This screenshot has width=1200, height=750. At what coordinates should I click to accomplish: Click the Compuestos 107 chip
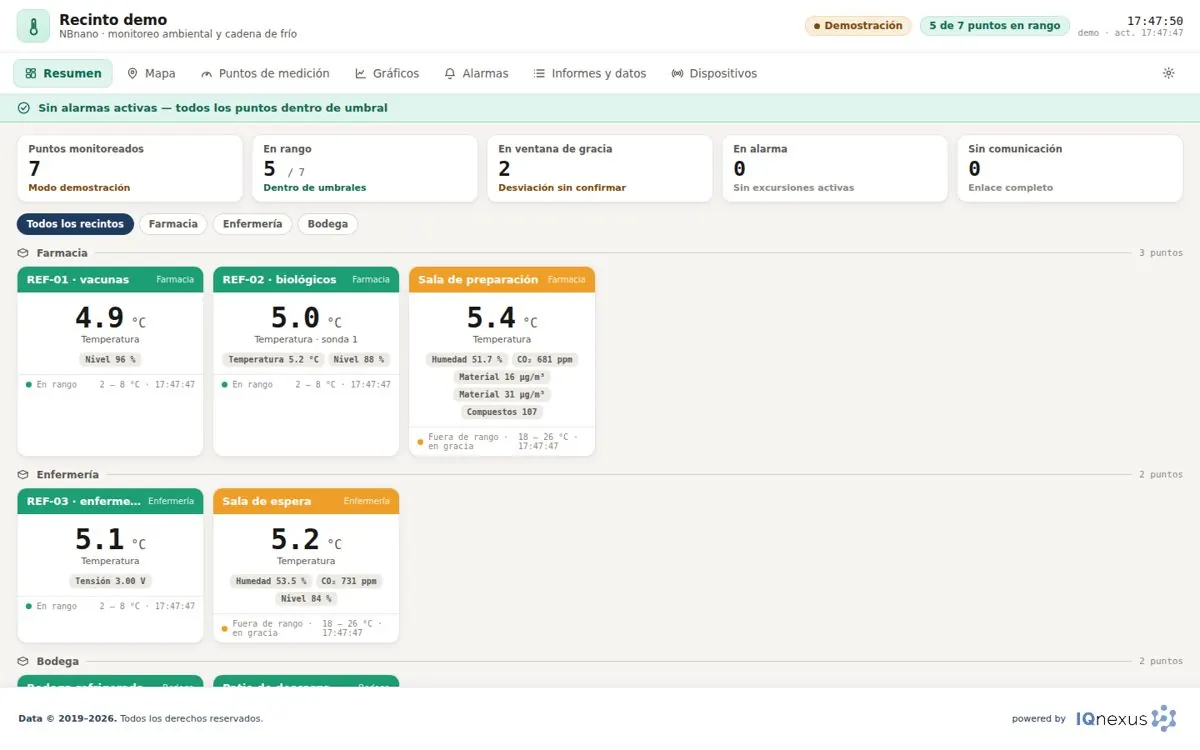point(502,412)
